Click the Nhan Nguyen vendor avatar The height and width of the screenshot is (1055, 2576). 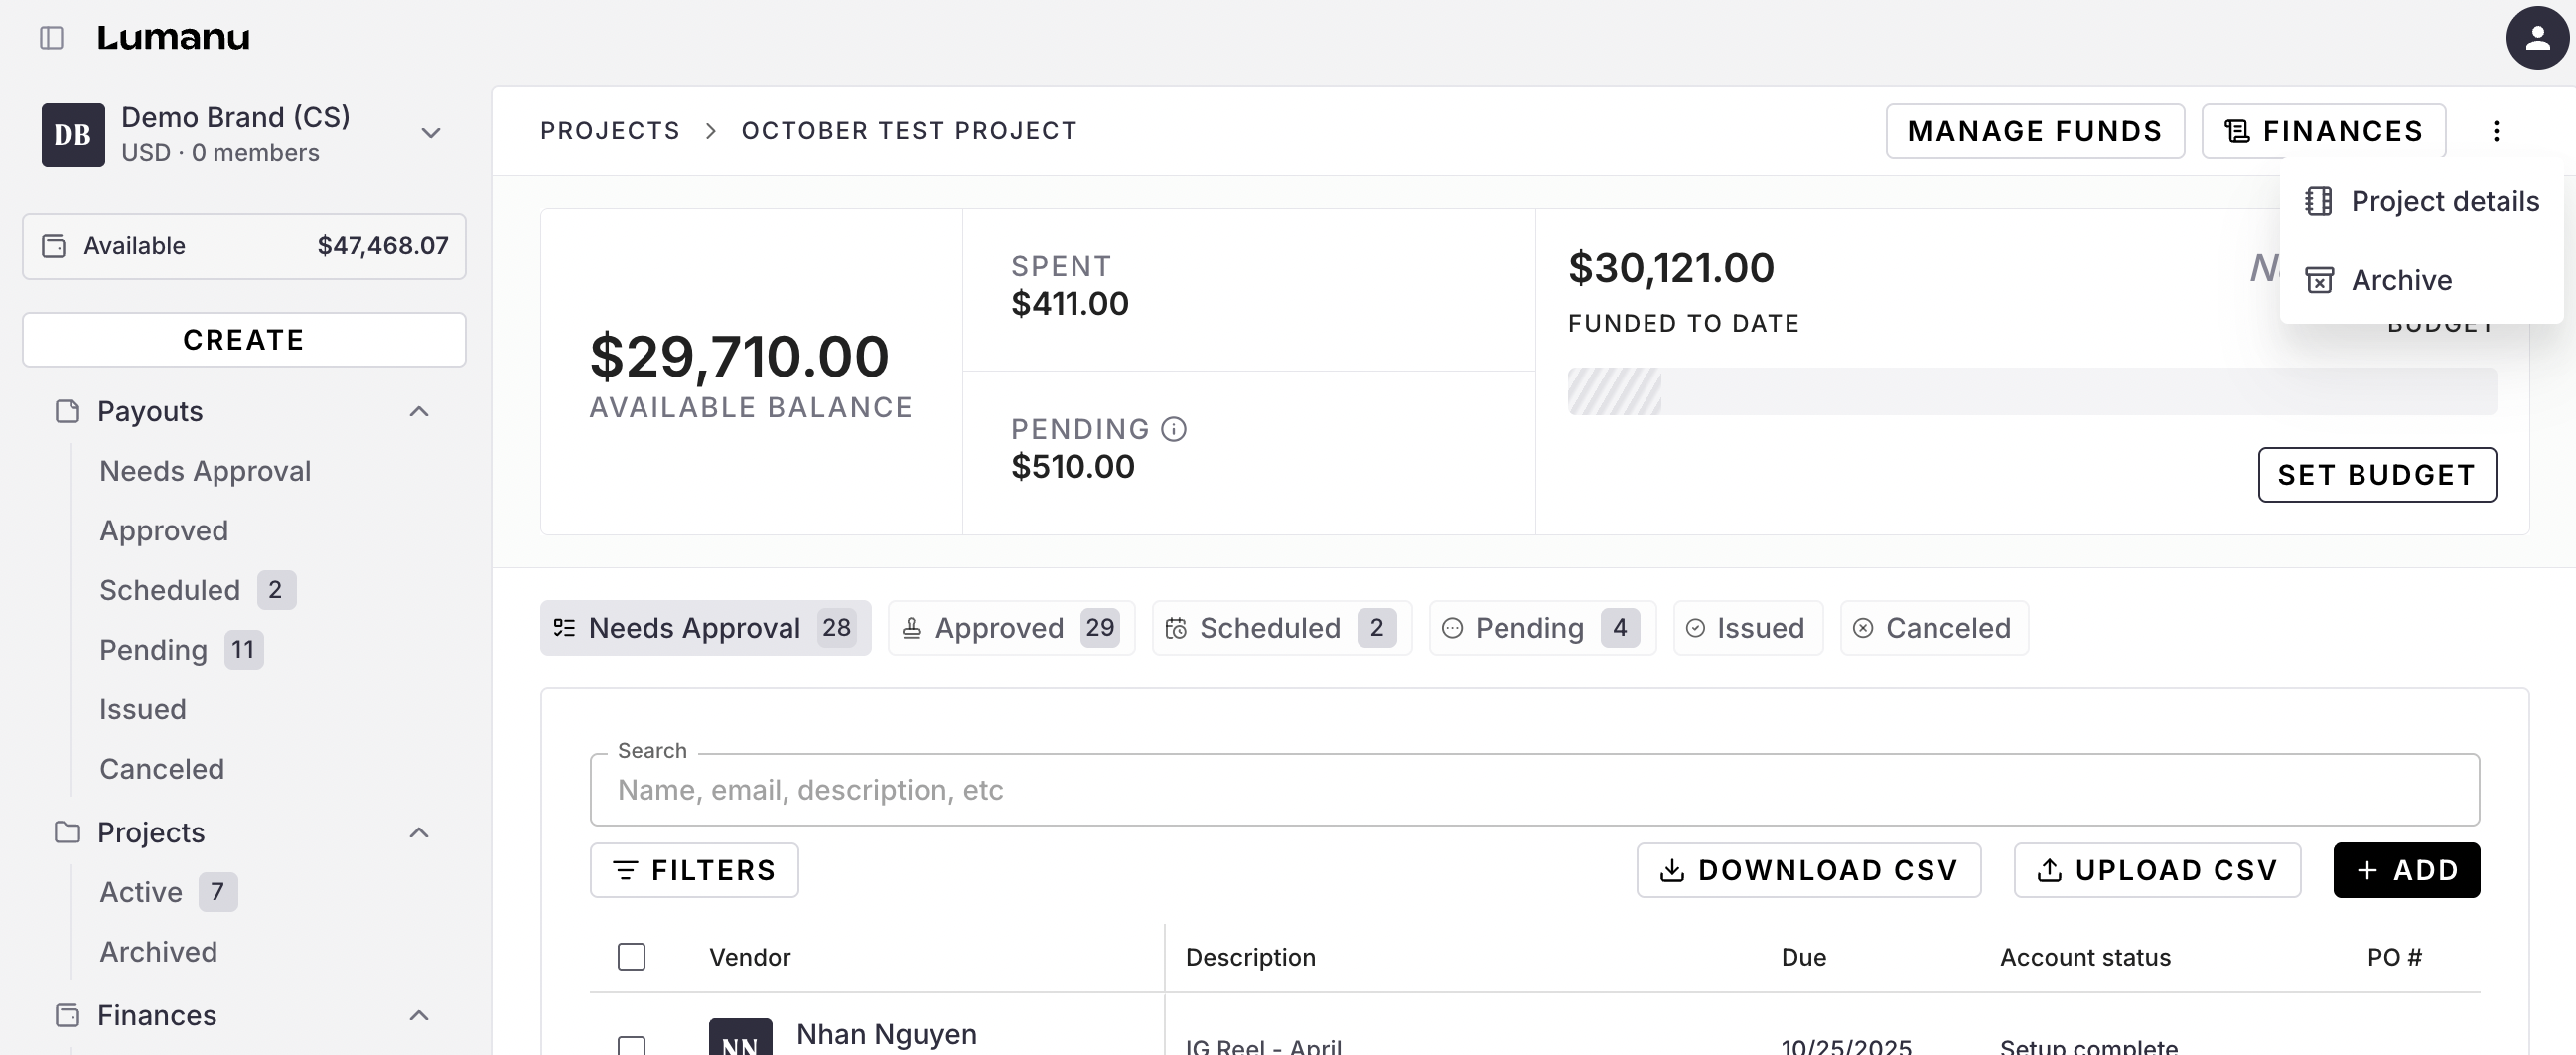pos(740,1040)
